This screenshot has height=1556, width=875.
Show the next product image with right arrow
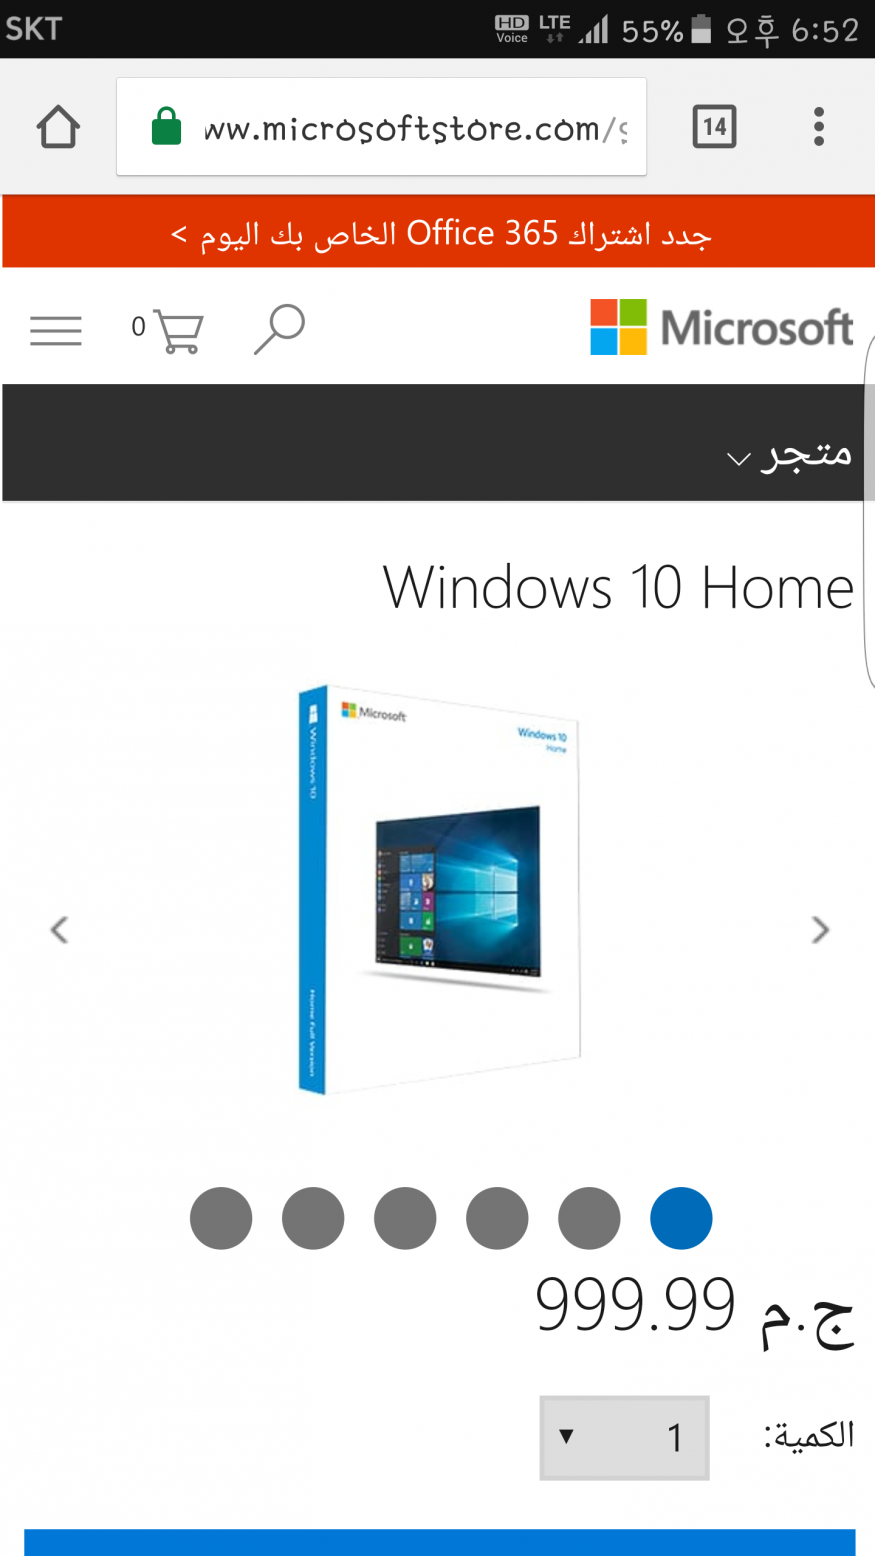tap(820, 930)
